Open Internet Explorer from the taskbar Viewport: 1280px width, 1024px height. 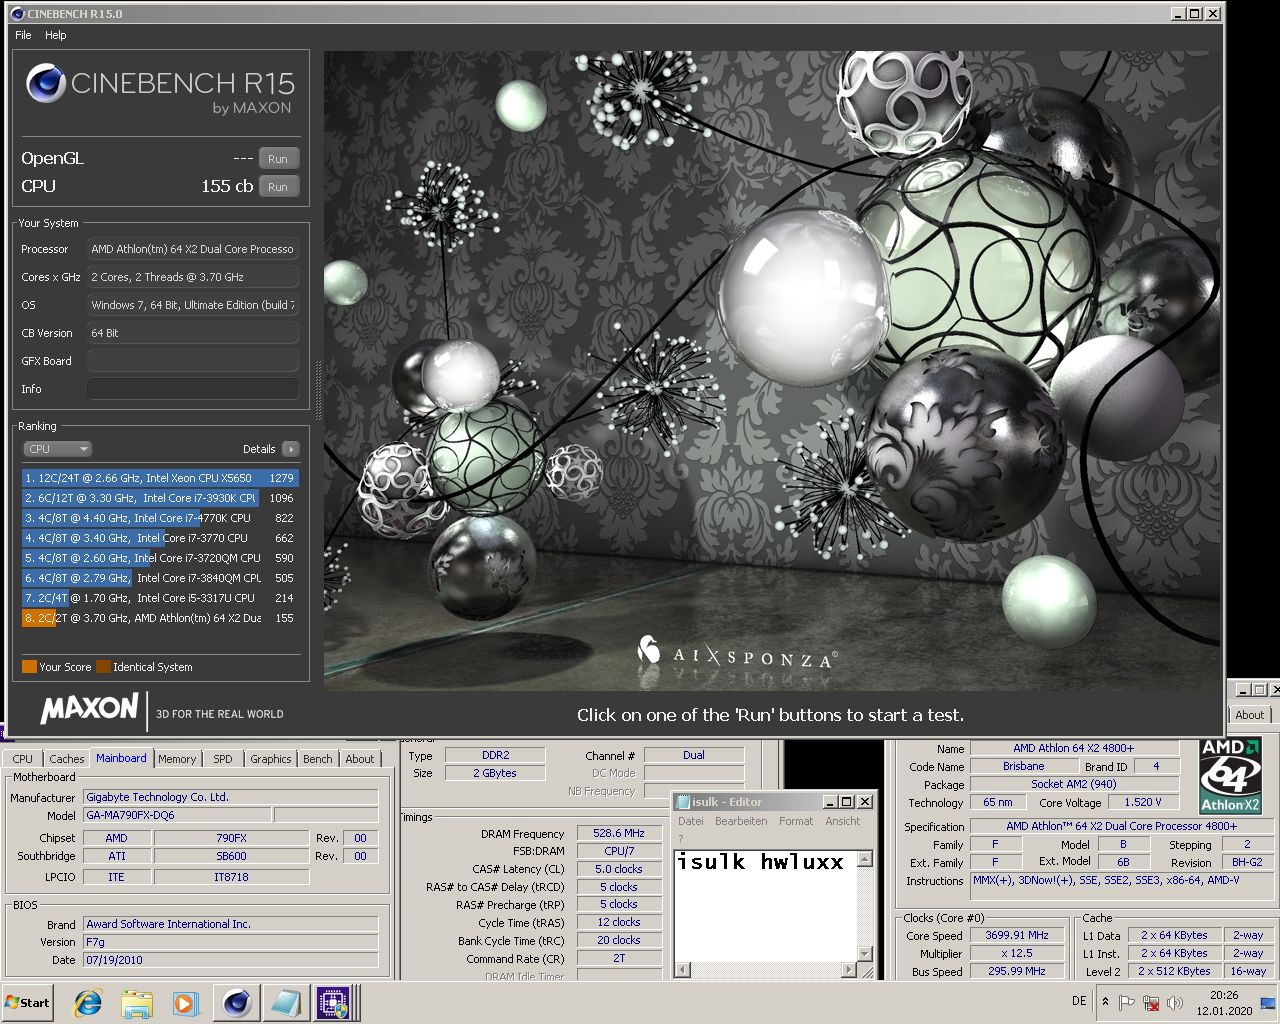pos(88,1003)
